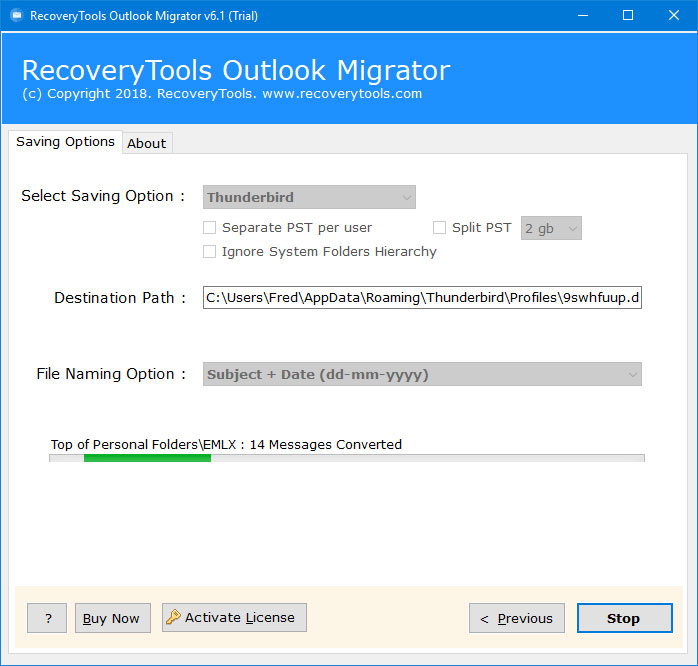Click the key icon on Activate License
The height and width of the screenshot is (666, 698).
point(173,617)
